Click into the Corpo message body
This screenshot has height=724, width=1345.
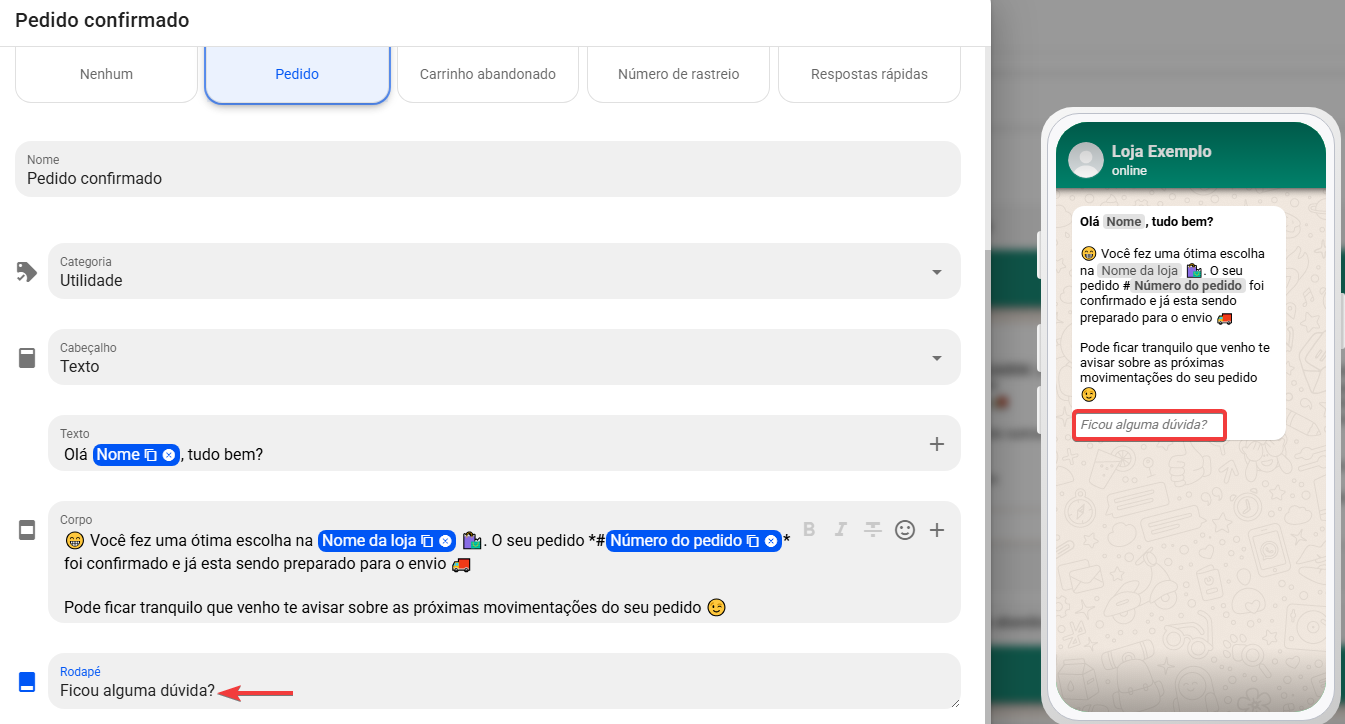tap(504, 562)
